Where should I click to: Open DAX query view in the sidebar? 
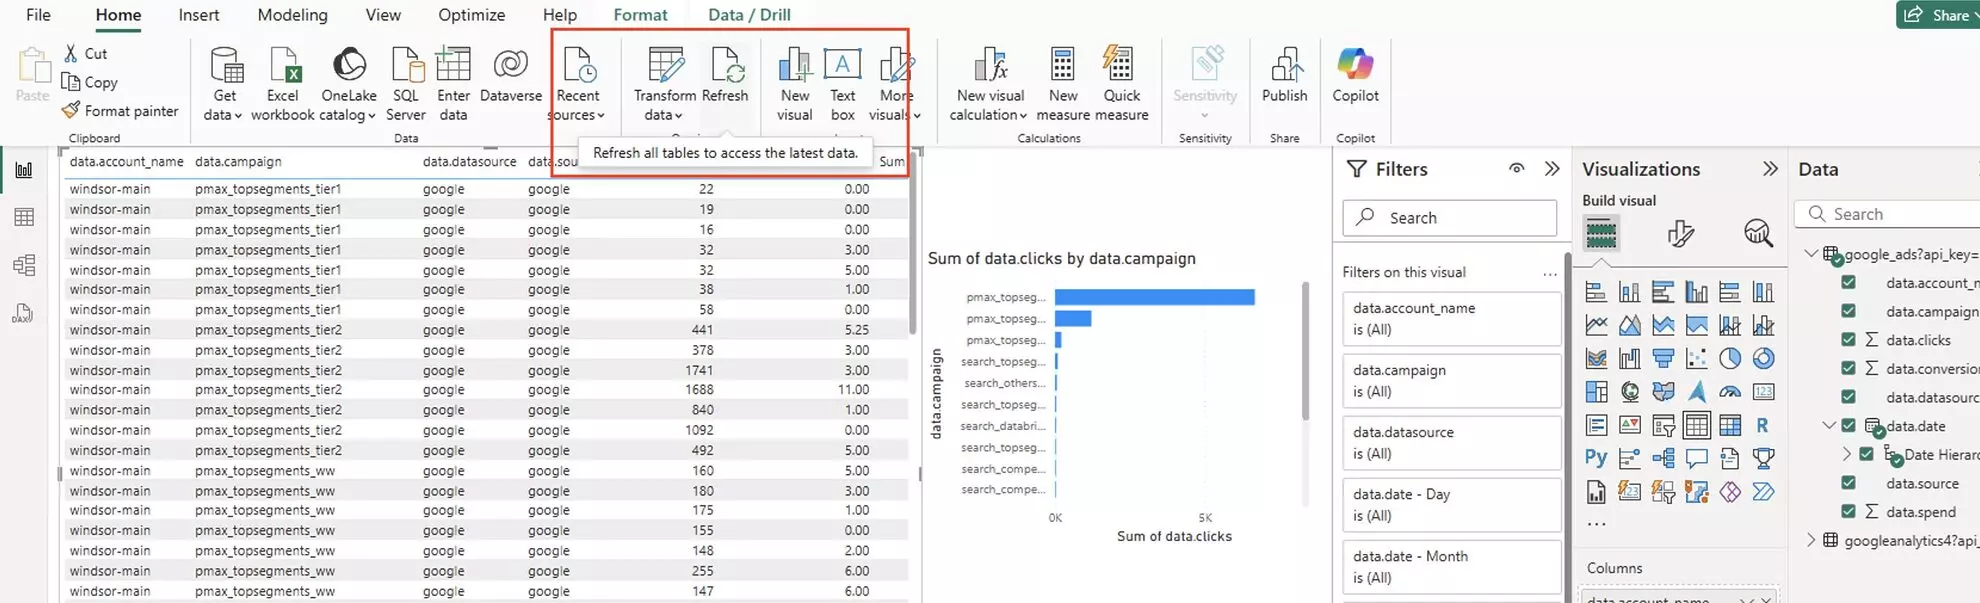tap(24, 314)
